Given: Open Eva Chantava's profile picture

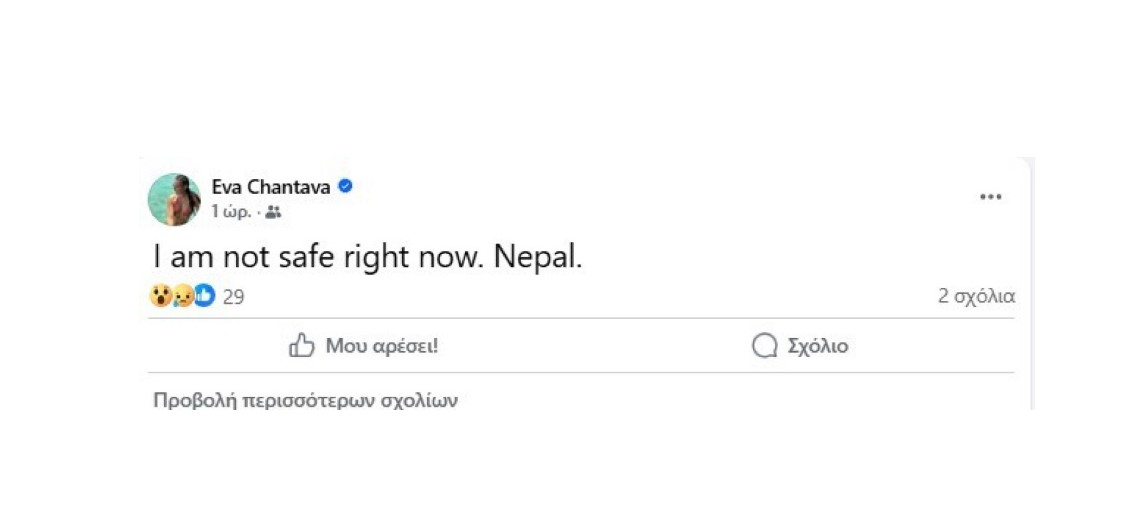Looking at the screenshot, I should tap(174, 199).
